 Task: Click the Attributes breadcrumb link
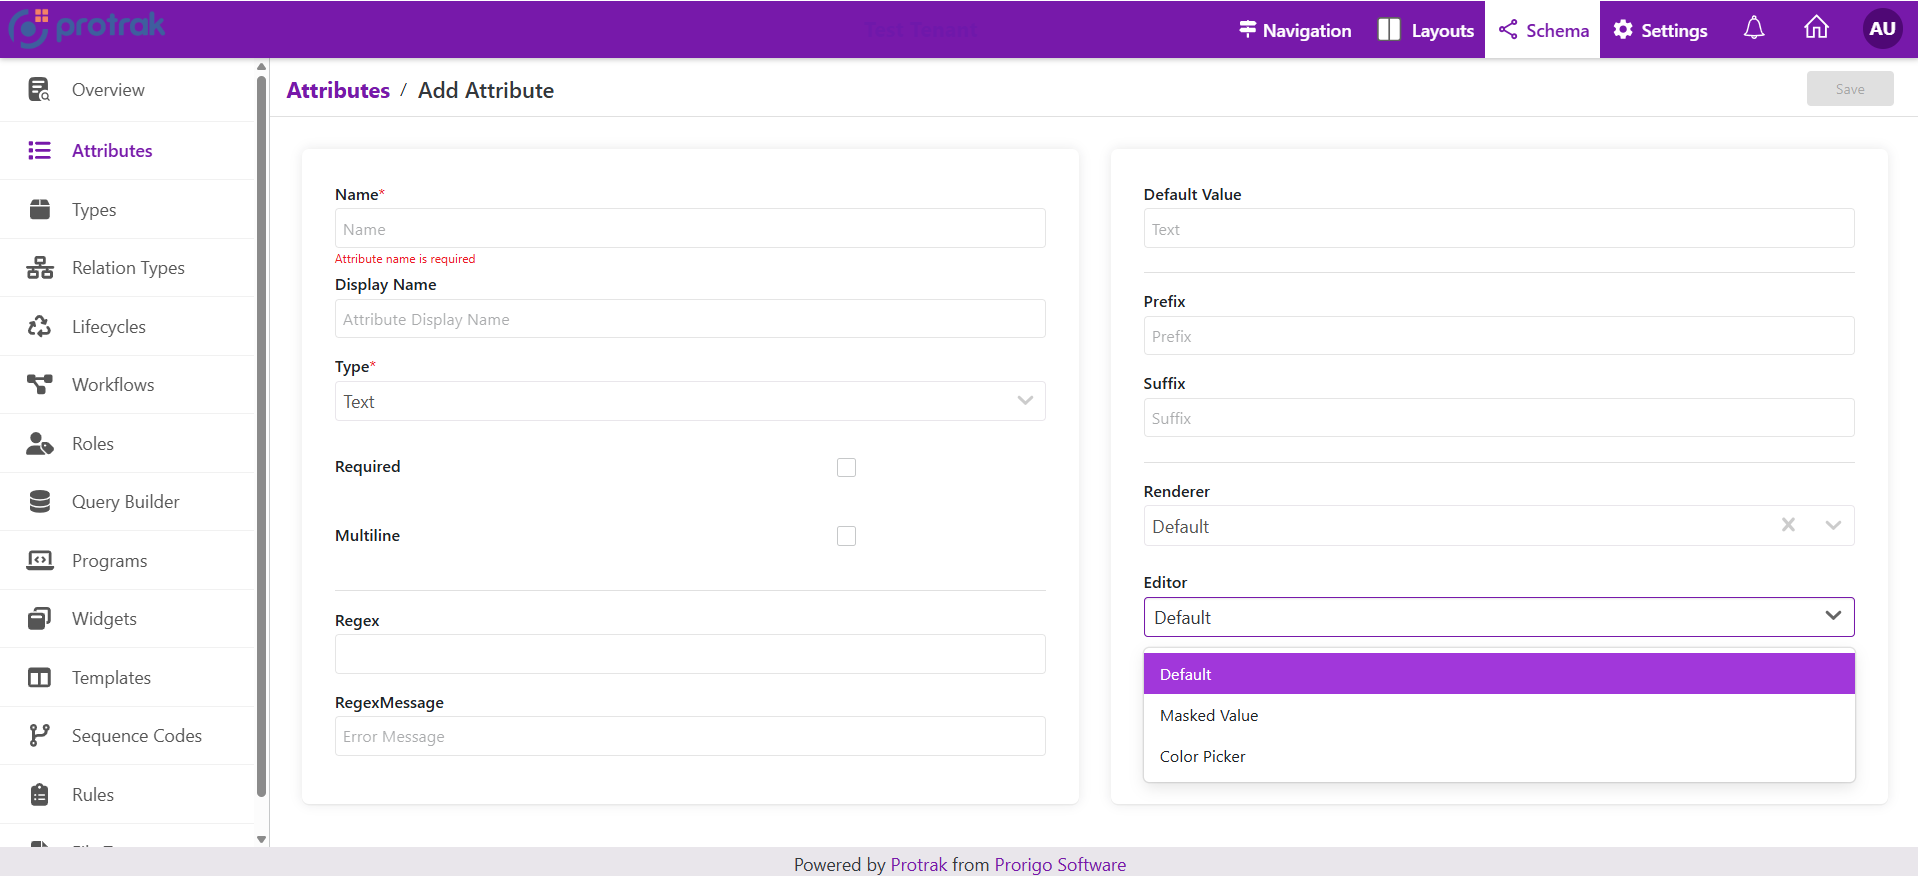click(338, 90)
